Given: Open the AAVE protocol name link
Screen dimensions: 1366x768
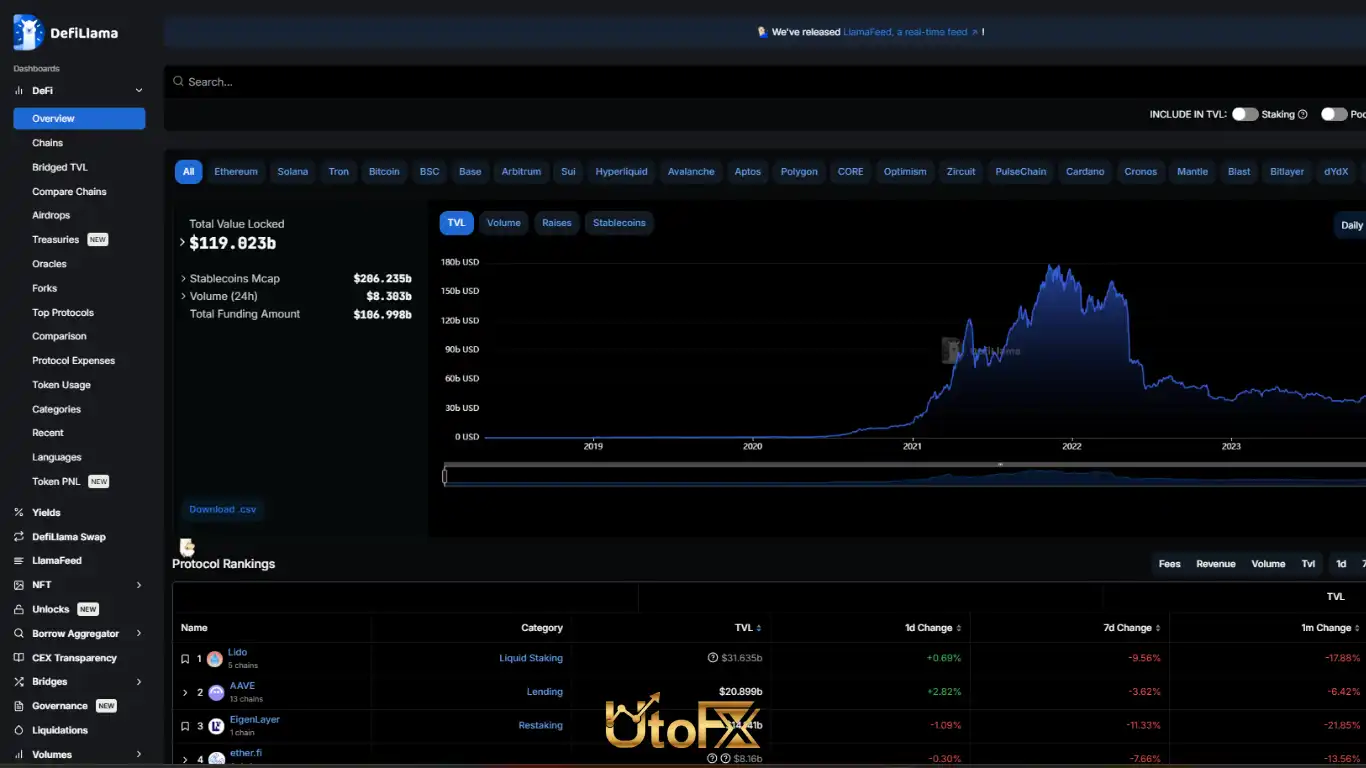Looking at the screenshot, I should (243, 686).
